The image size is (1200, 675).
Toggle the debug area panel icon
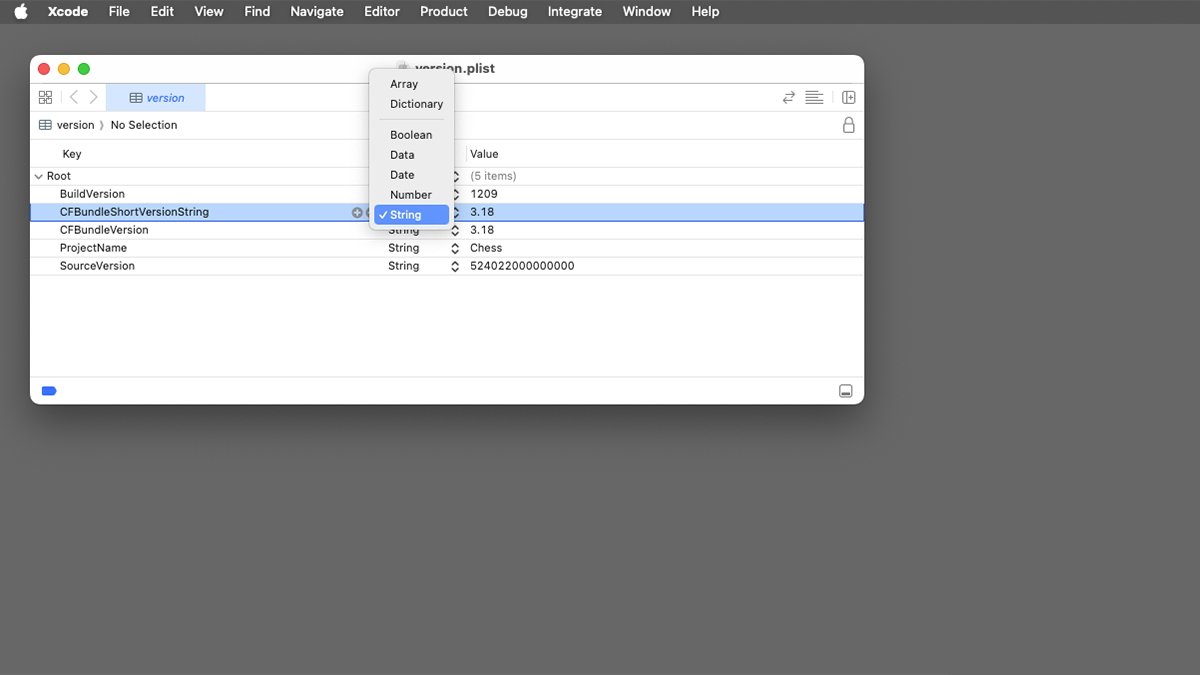tap(845, 391)
